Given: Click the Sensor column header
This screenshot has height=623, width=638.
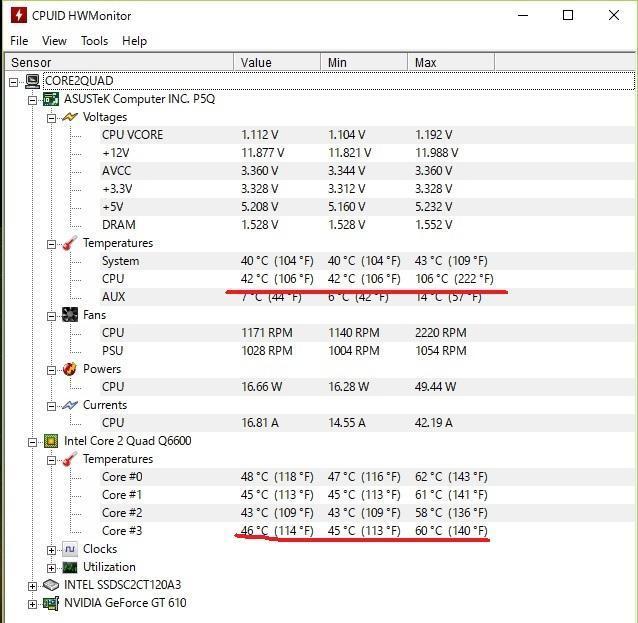Looking at the screenshot, I should tap(119, 62).
